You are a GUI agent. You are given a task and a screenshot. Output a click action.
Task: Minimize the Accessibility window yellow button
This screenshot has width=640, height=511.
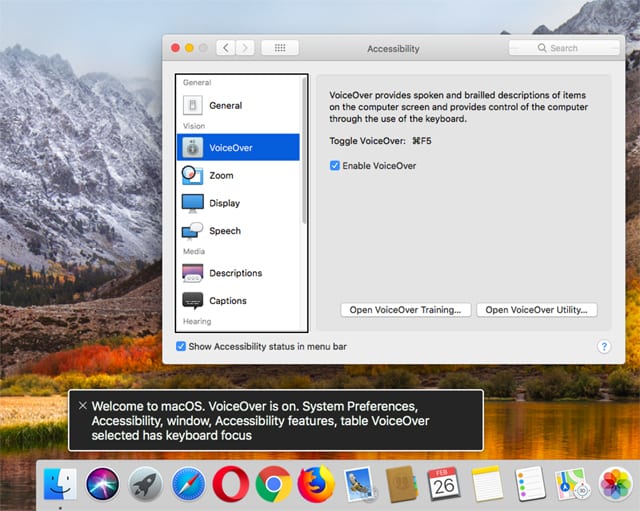tap(189, 48)
